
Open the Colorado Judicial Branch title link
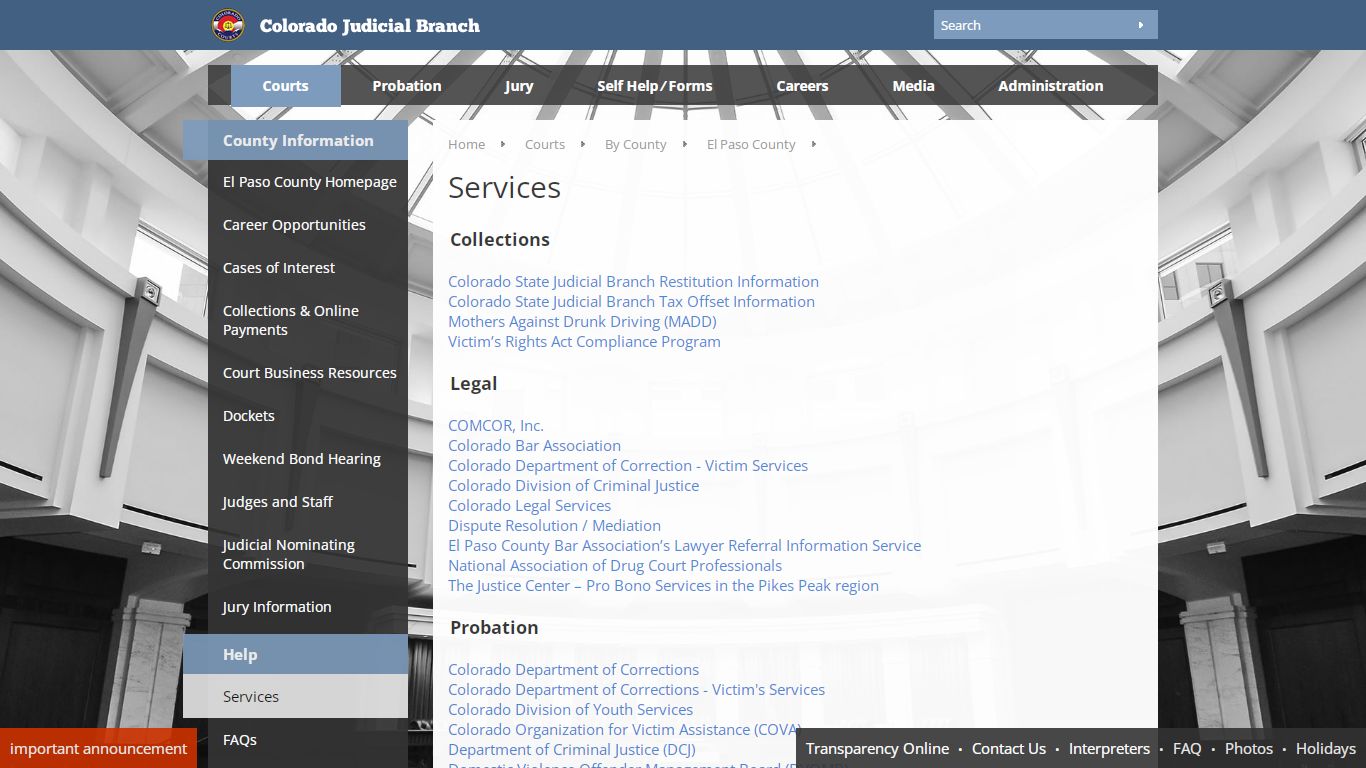[369, 26]
